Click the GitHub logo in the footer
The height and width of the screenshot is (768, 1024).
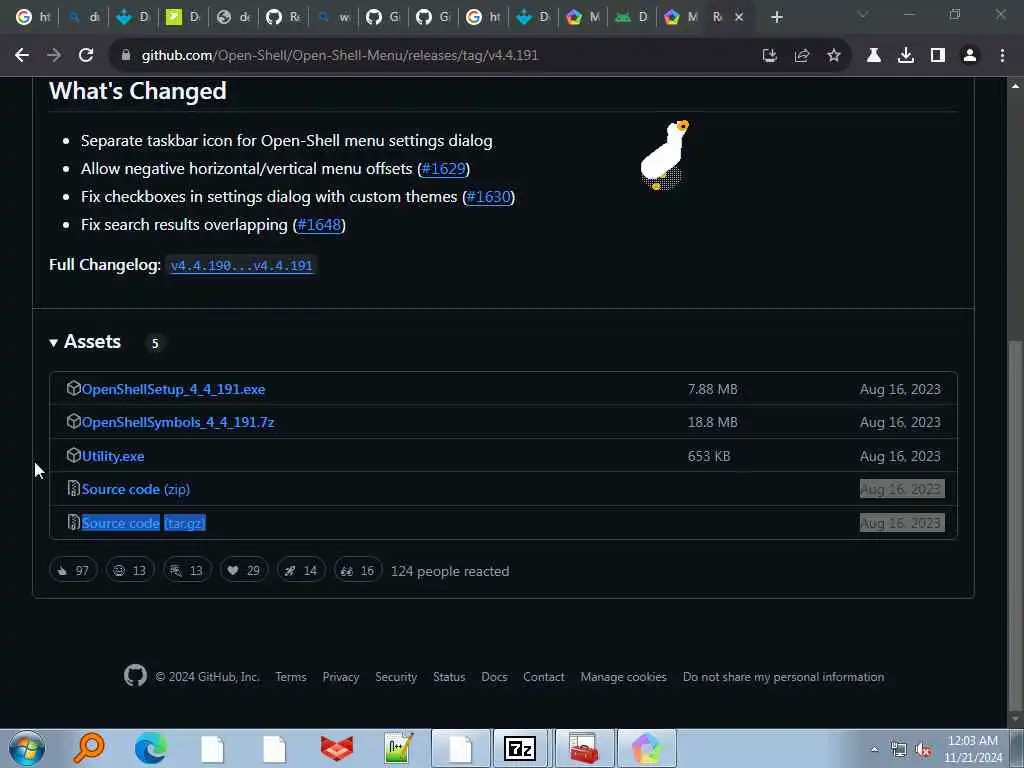[x=135, y=676]
